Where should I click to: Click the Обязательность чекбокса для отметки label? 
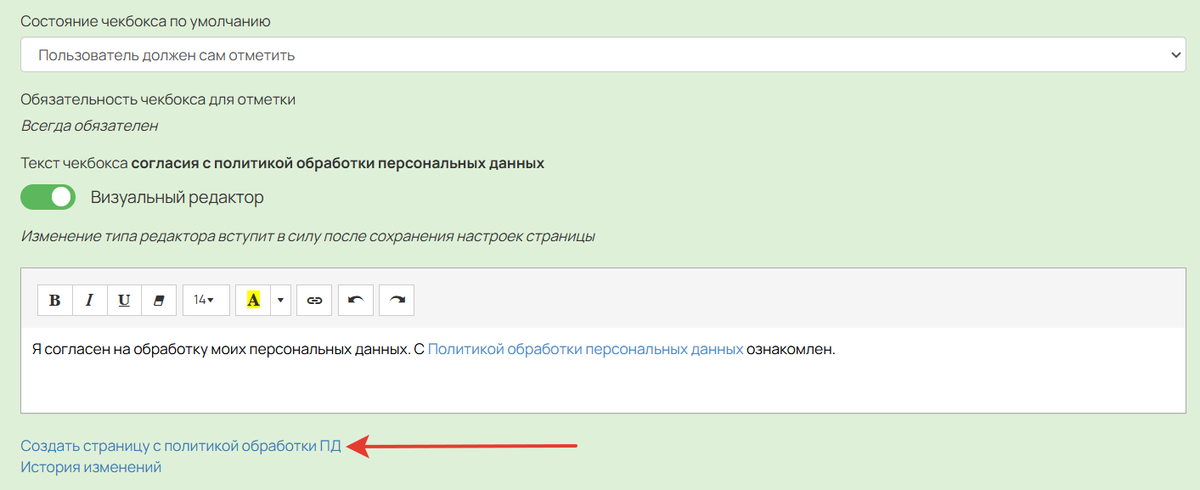tap(158, 99)
